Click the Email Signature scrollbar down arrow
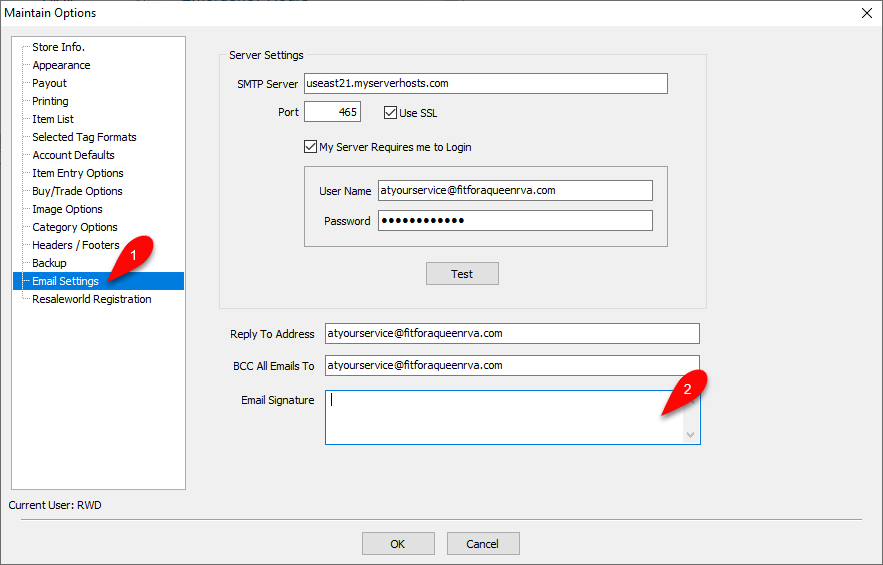 click(x=690, y=435)
